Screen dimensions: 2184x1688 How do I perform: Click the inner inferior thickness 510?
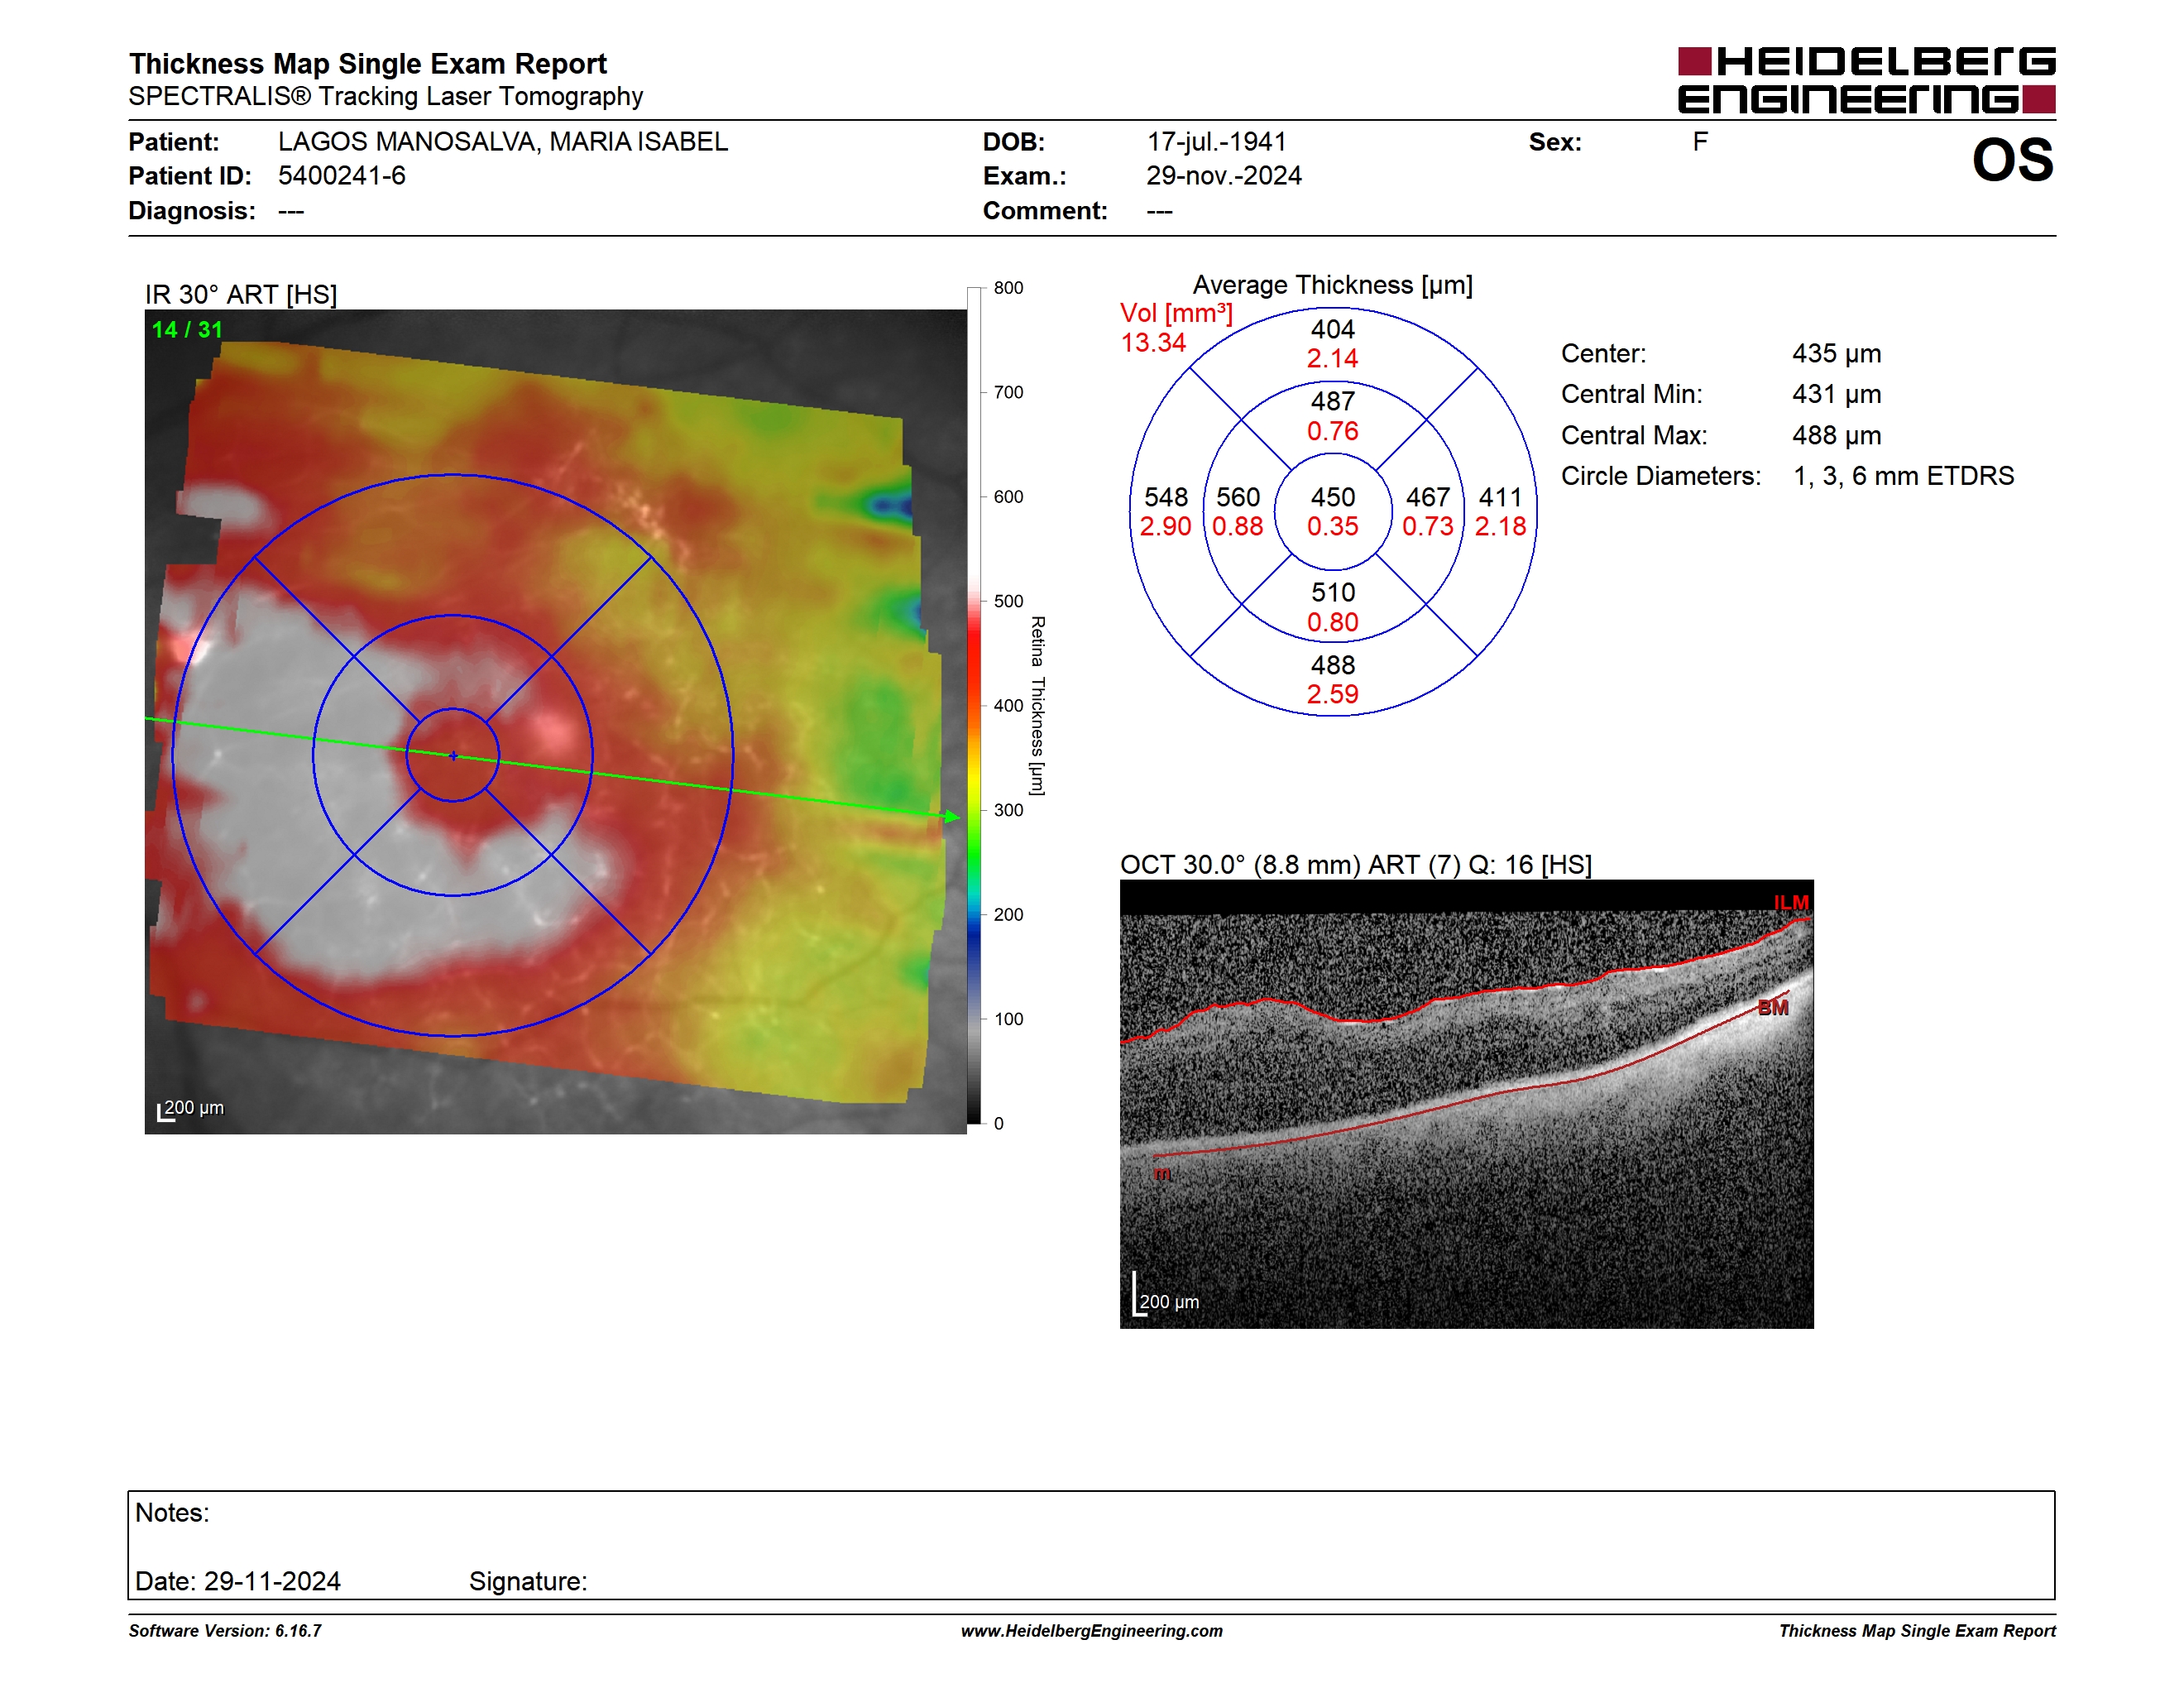(1333, 592)
